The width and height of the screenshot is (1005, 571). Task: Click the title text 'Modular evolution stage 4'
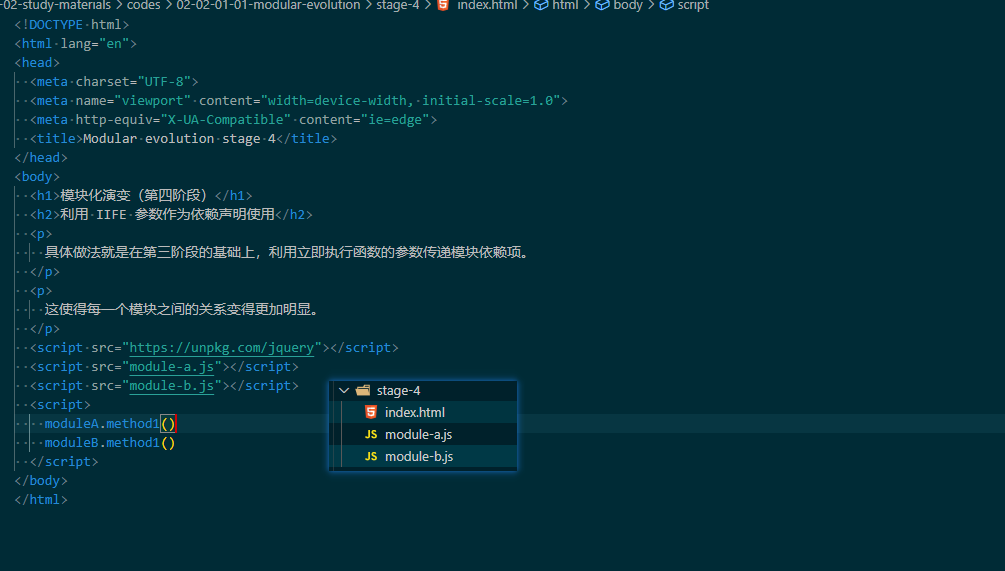(179, 138)
